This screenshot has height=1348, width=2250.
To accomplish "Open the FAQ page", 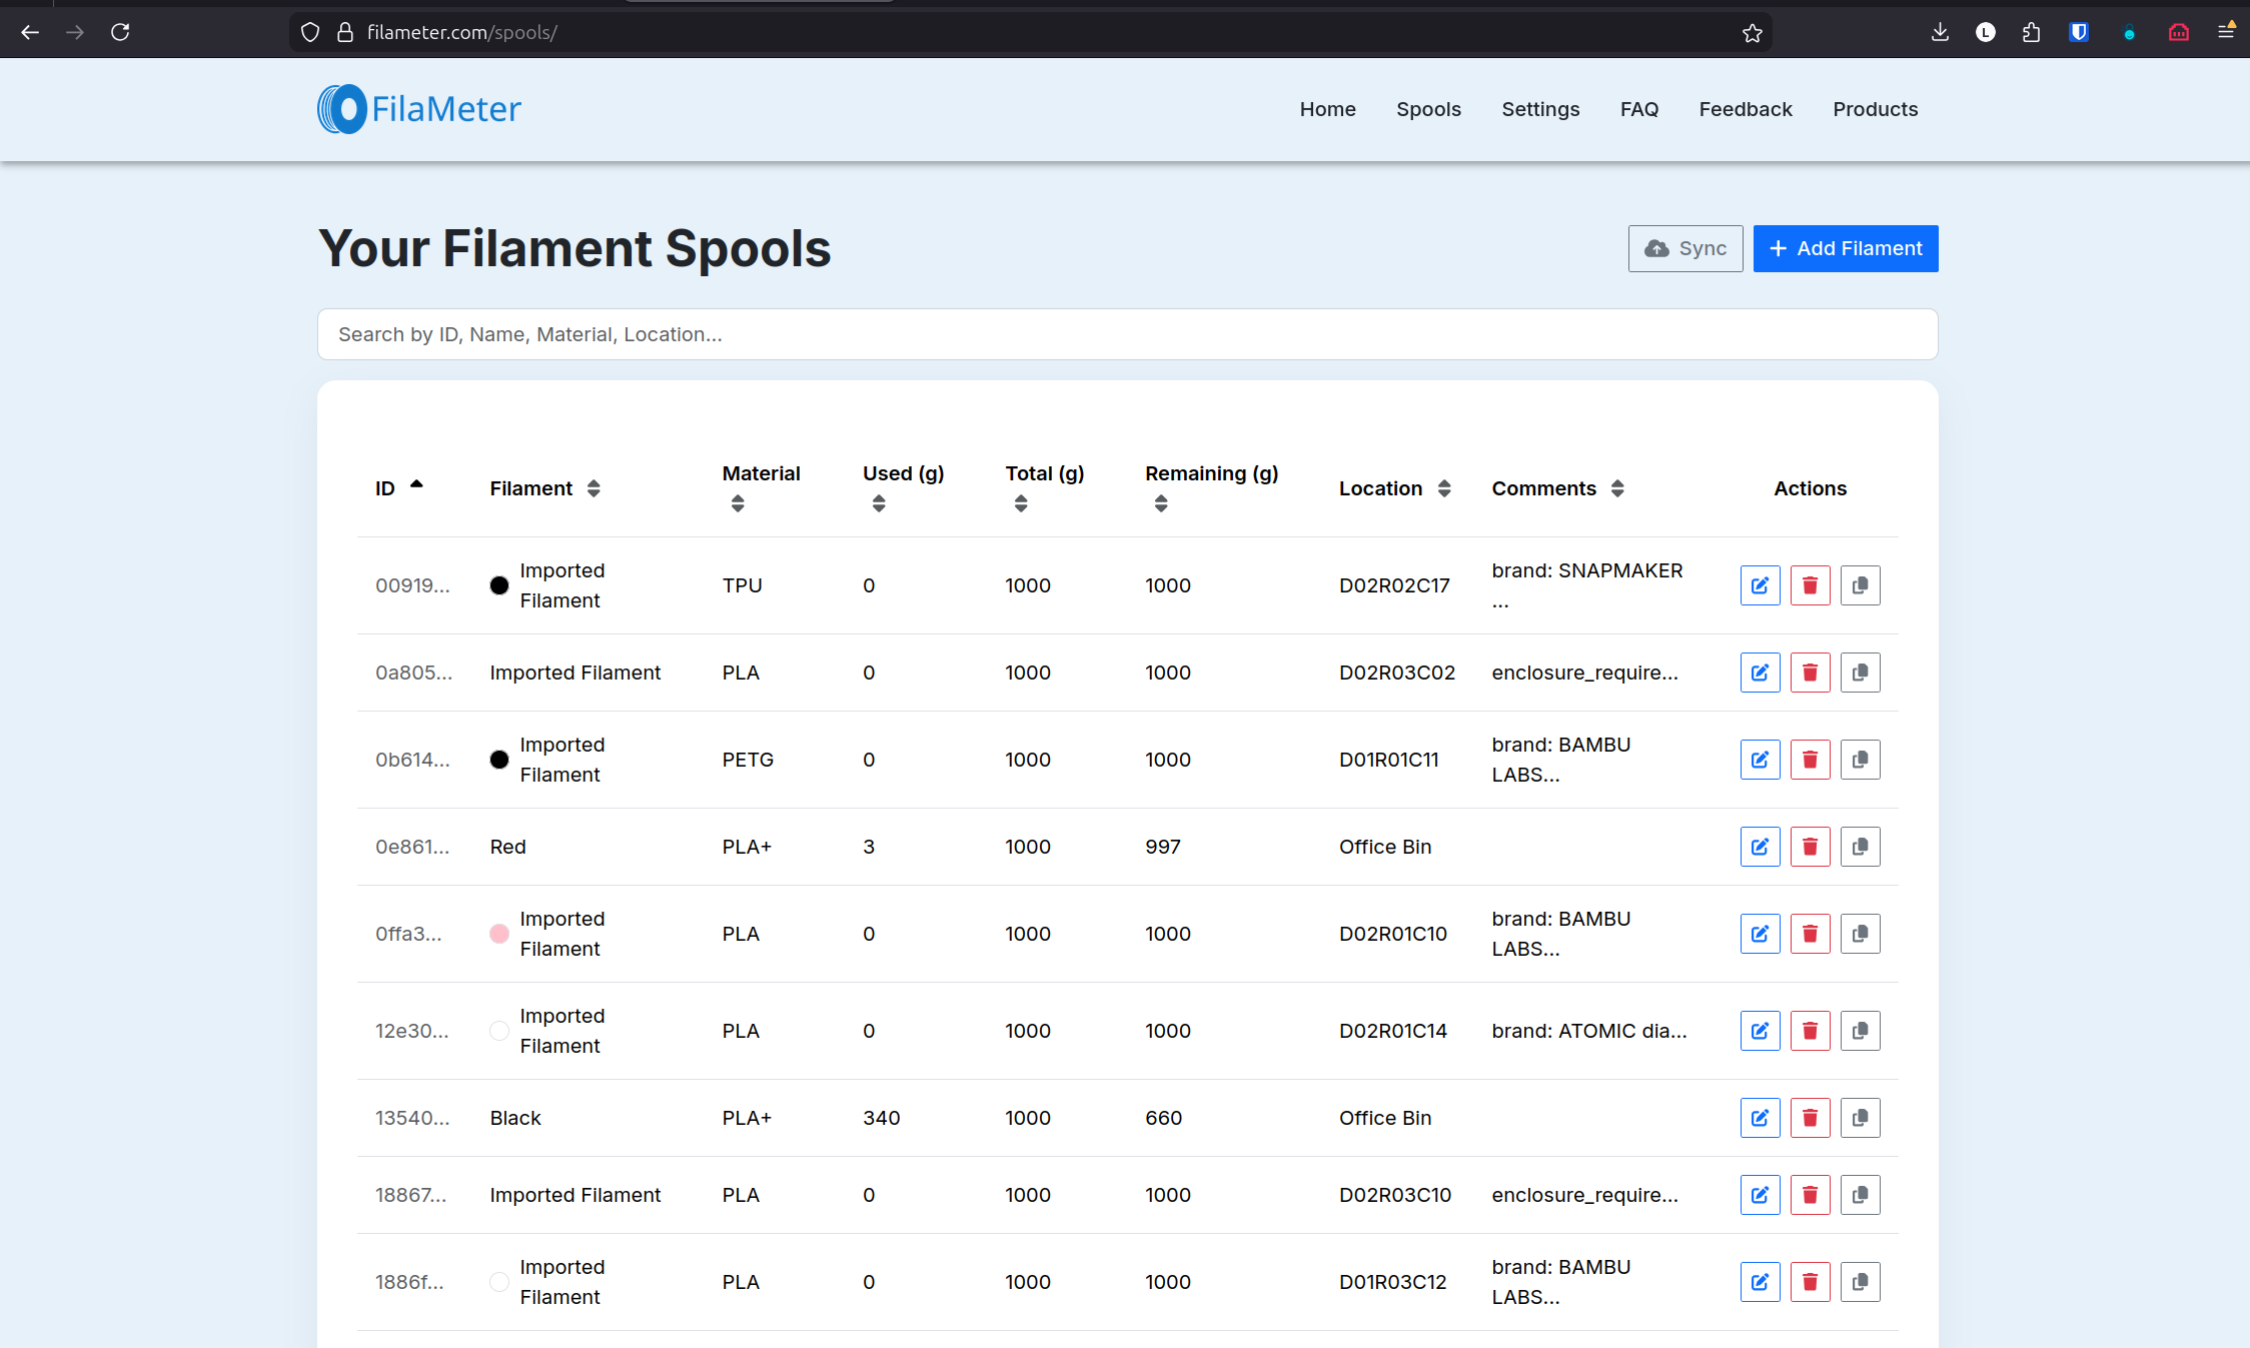I will point(1639,109).
